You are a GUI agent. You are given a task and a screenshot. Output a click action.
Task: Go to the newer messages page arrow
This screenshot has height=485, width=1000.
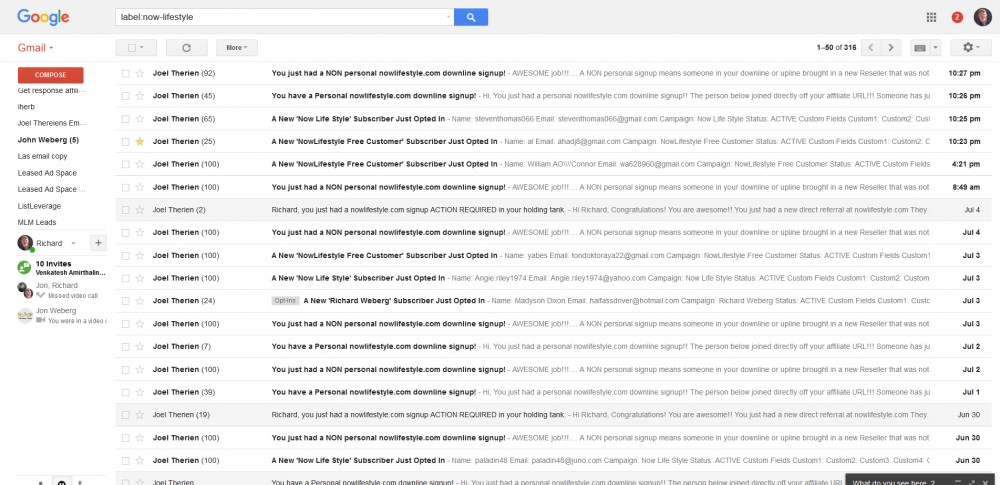pyautogui.click(x=871, y=47)
